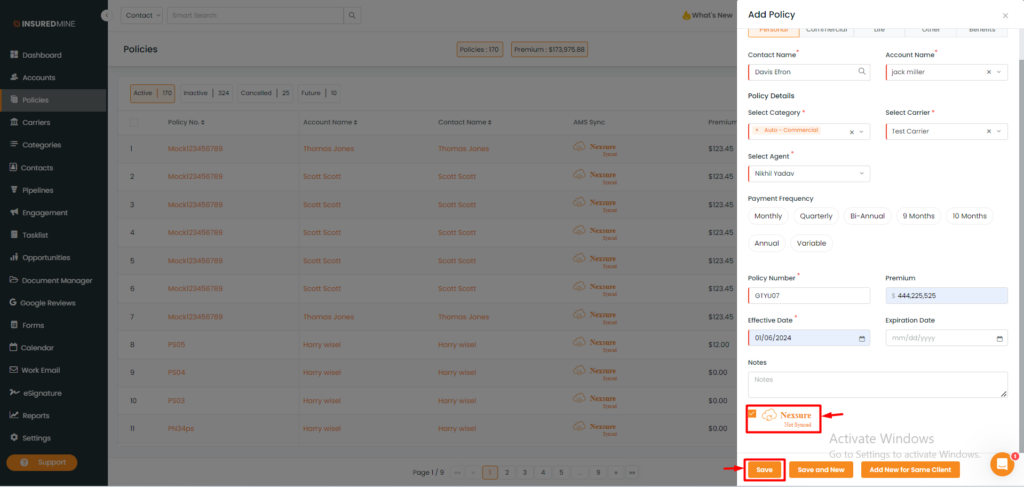Expand the Select Carrier dropdown arrow
The height and width of the screenshot is (487, 1024).
pos(999,131)
